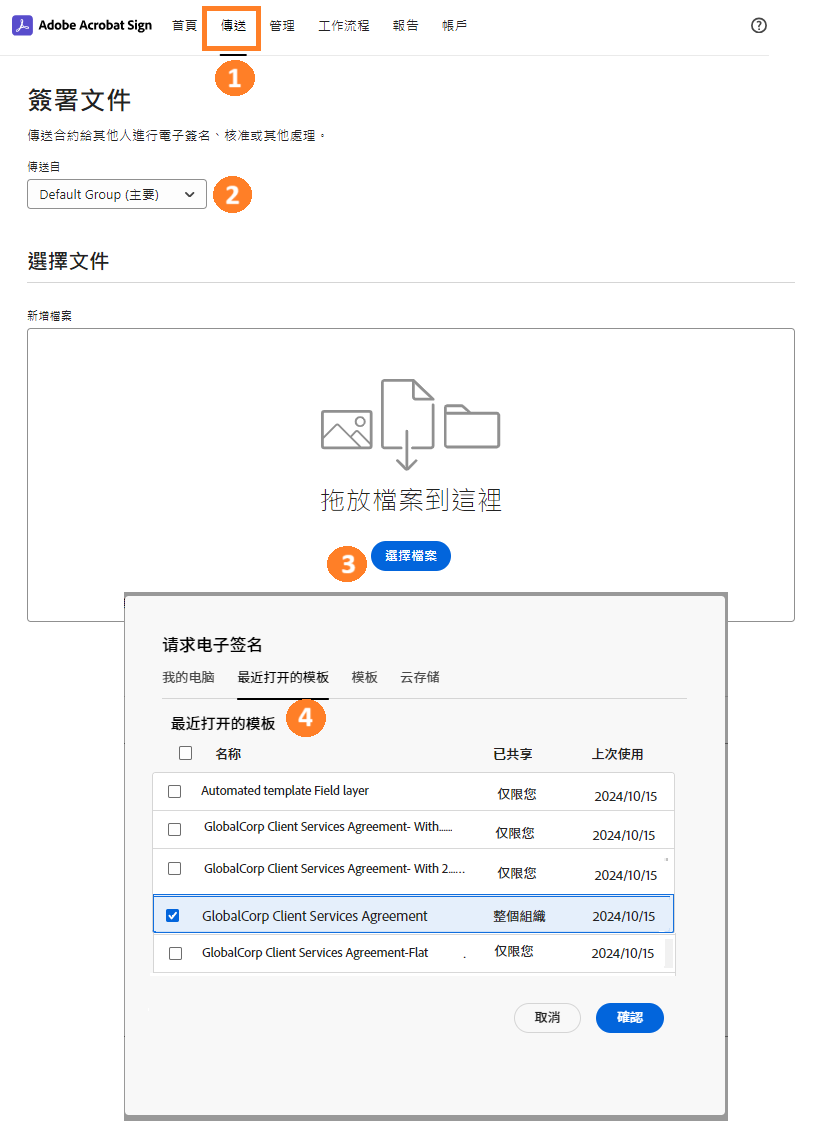
Task: Cancel the dialog with 取消 button
Action: [547, 1017]
